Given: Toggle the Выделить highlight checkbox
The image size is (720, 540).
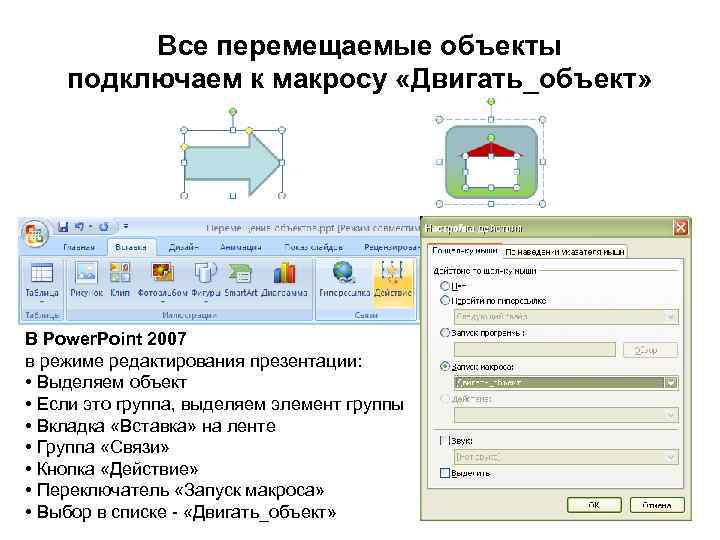Looking at the screenshot, I should tap(444, 473).
